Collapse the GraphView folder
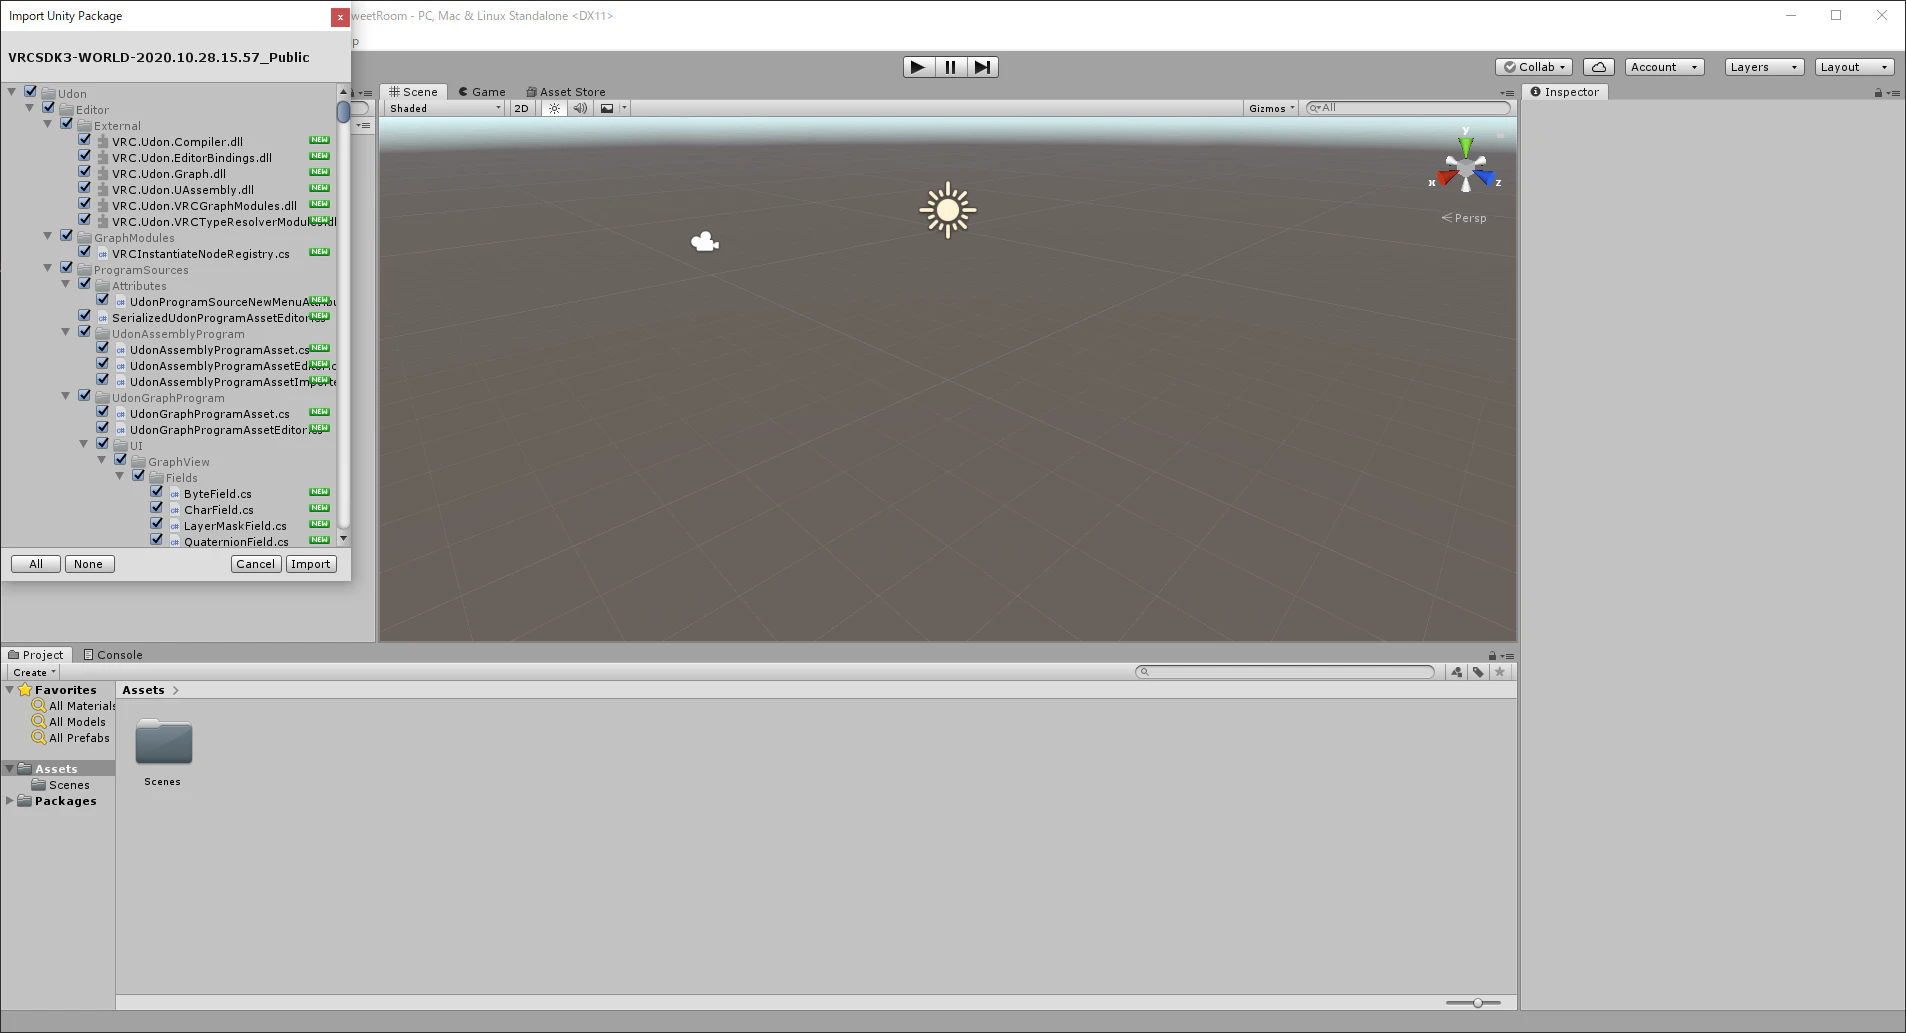The height and width of the screenshot is (1033, 1906). pyautogui.click(x=102, y=460)
